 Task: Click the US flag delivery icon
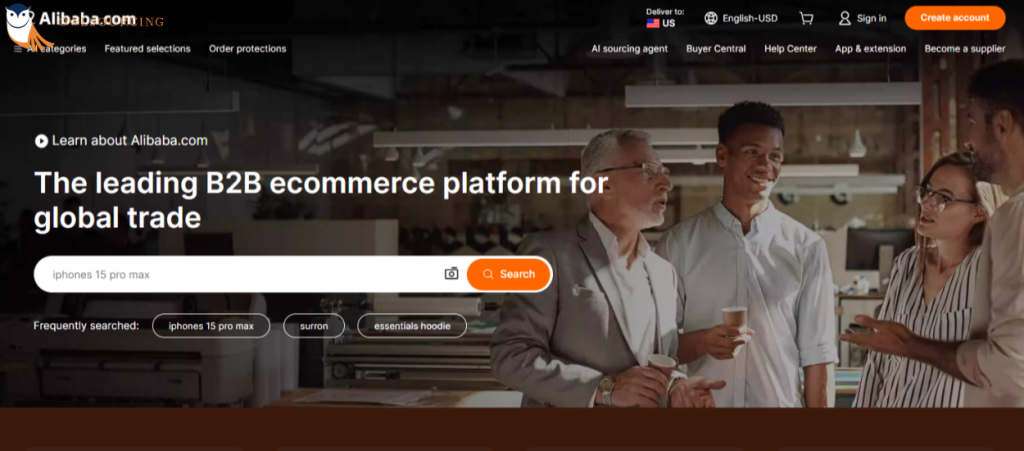pos(652,23)
